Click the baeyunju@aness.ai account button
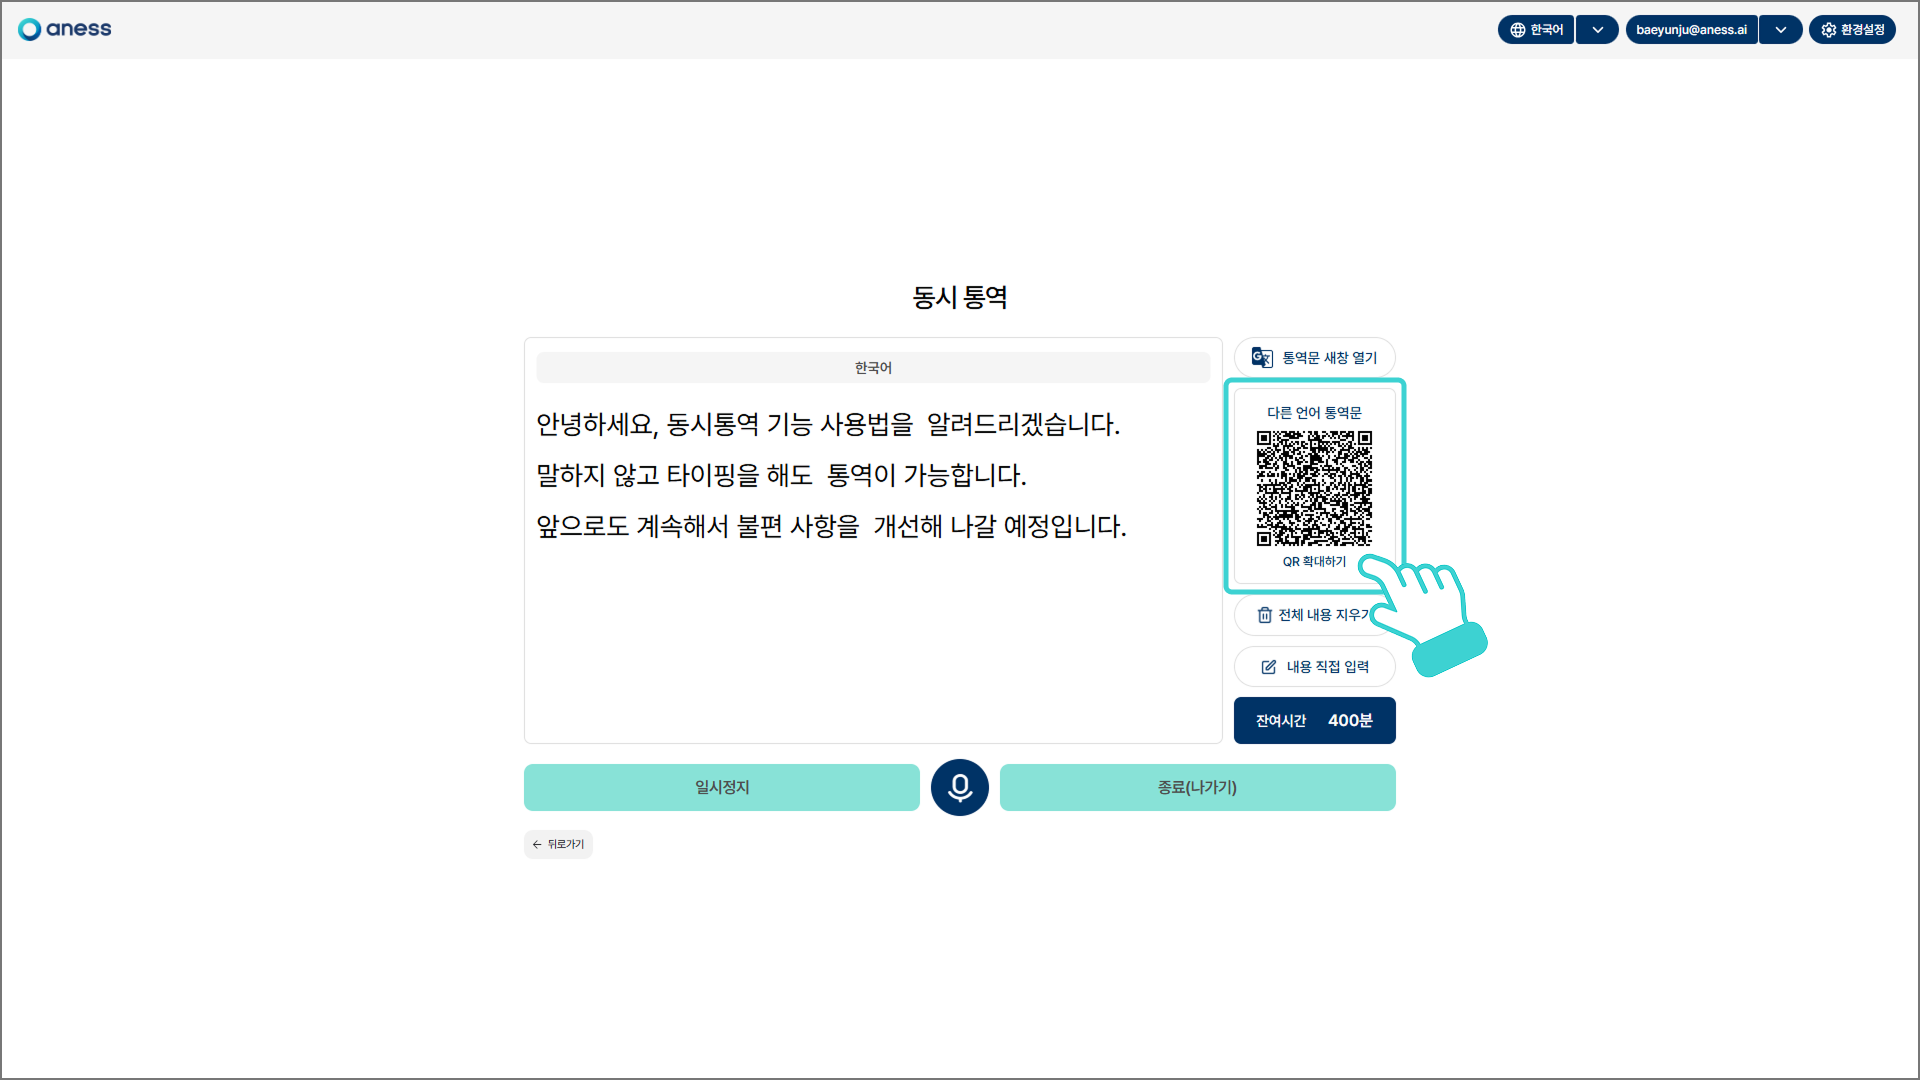This screenshot has height=1080, width=1920. [1691, 30]
